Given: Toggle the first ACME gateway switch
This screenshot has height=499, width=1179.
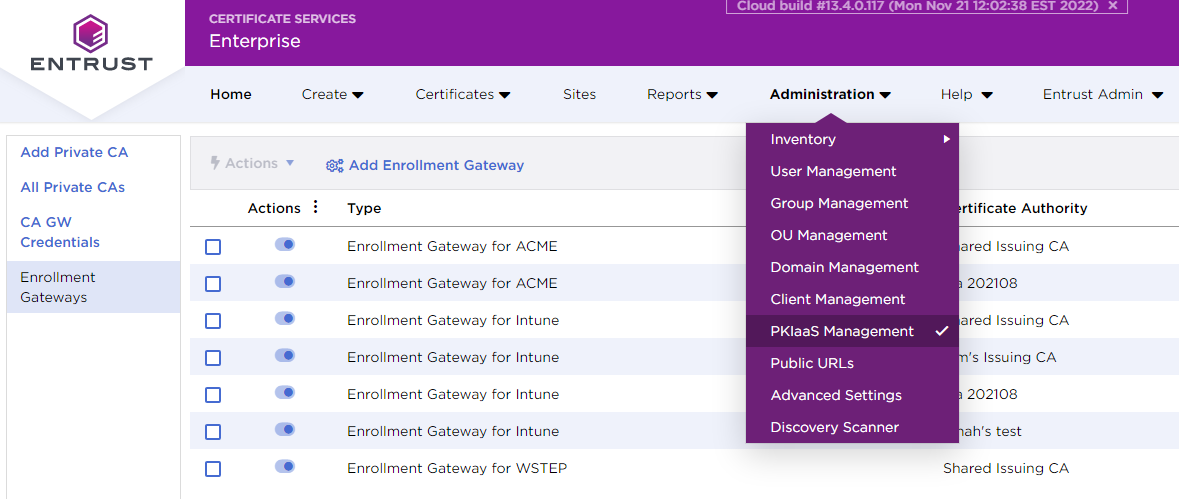Looking at the screenshot, I should [x=285, y=245].
